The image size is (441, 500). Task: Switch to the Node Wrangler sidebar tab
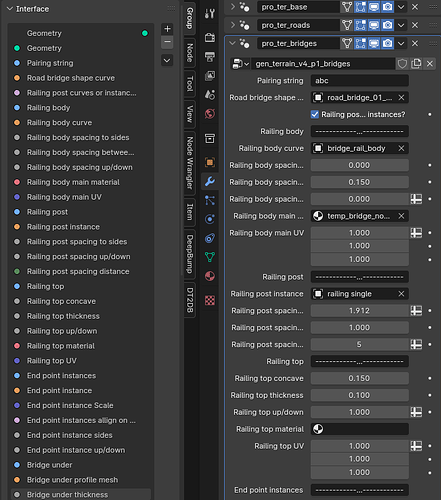tap(190, 163)
